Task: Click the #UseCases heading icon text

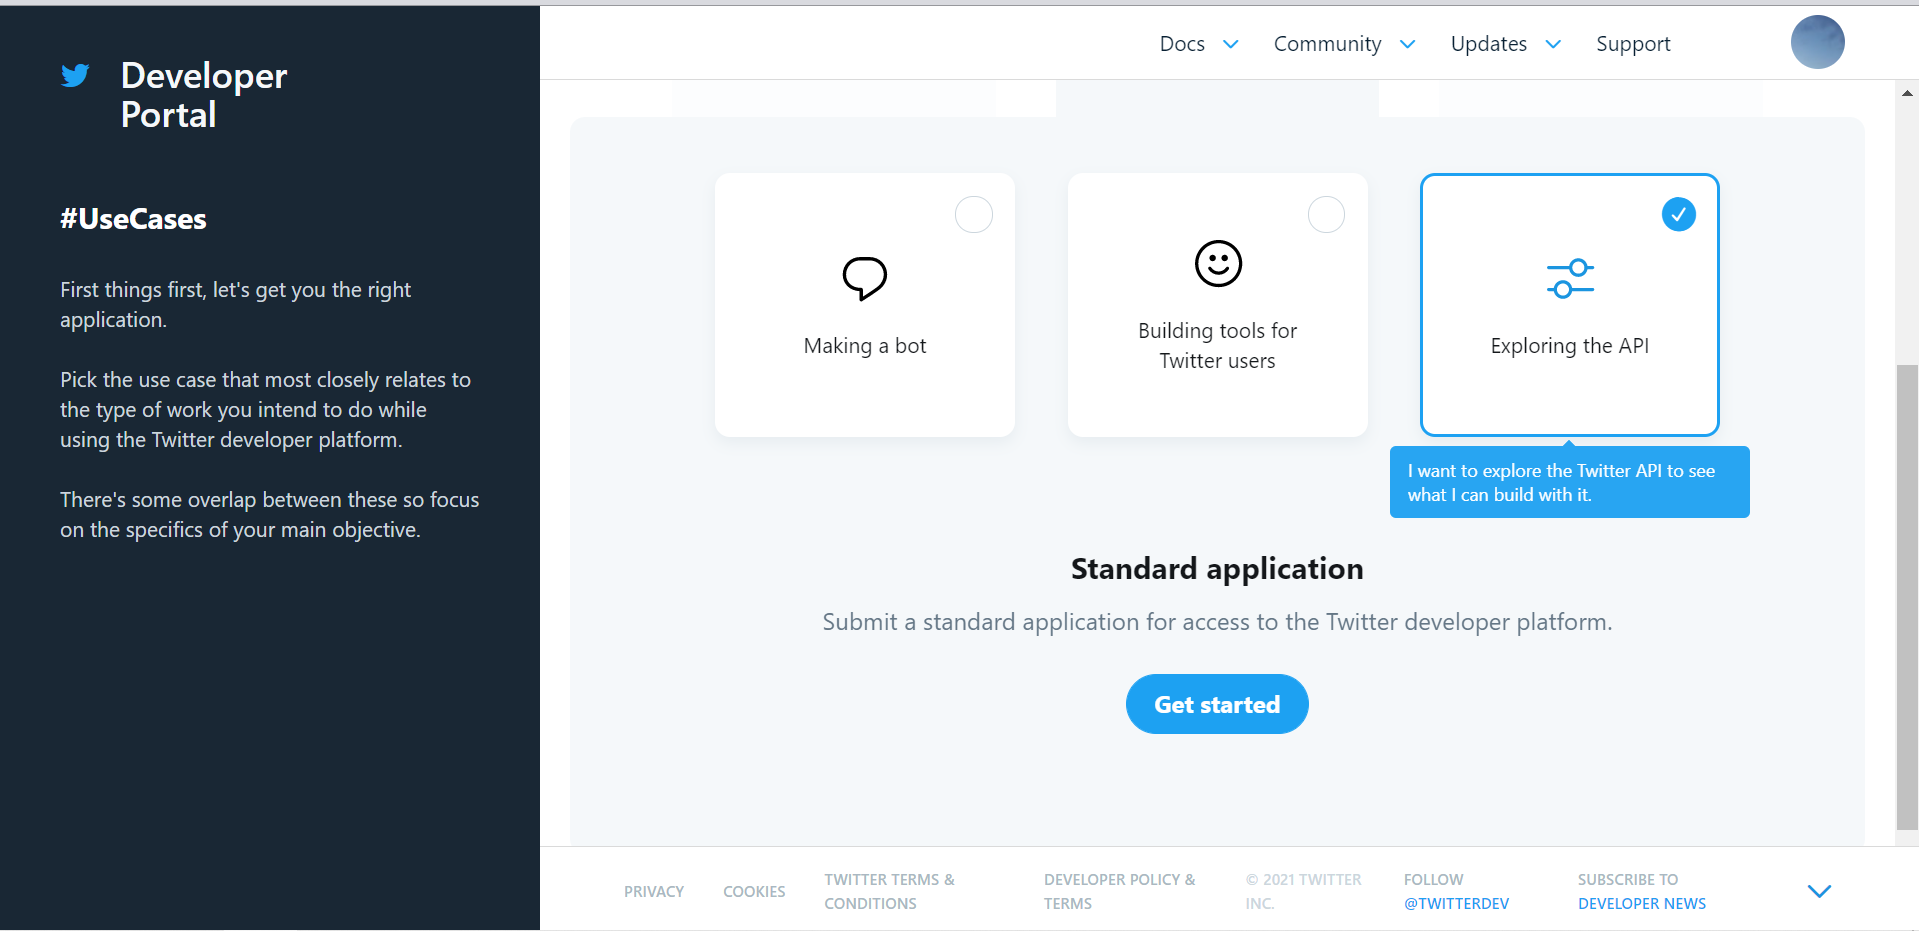Action: pyautogui.click(x=132, y=218)
